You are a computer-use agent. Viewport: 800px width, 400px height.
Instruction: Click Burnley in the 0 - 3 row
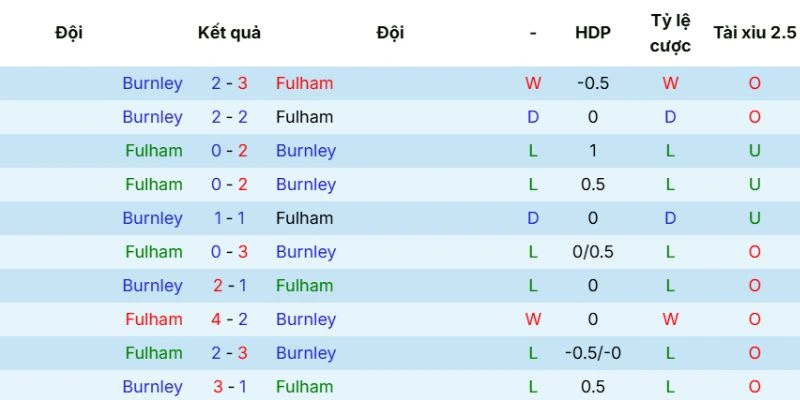(305, 252)
